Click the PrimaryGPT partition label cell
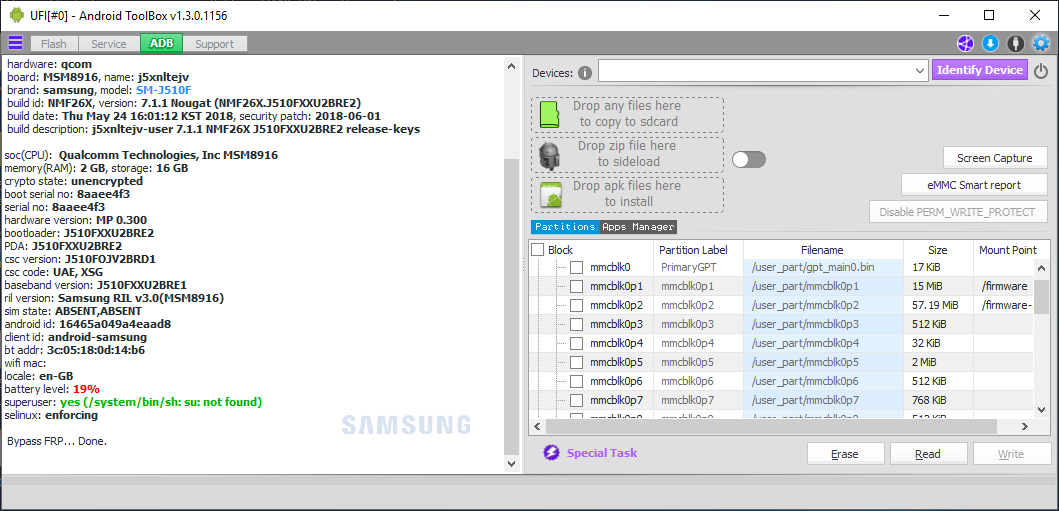 point(699,267)
